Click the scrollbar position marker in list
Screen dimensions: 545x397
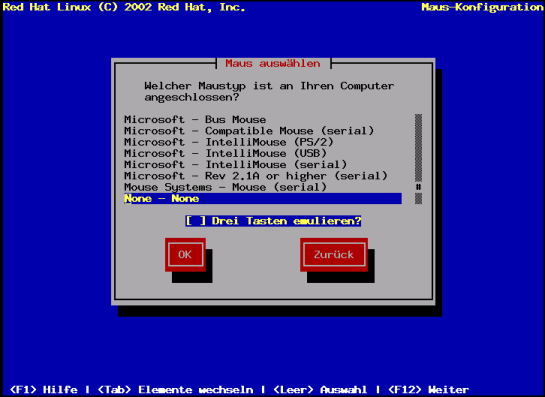(x=418, y=187)
